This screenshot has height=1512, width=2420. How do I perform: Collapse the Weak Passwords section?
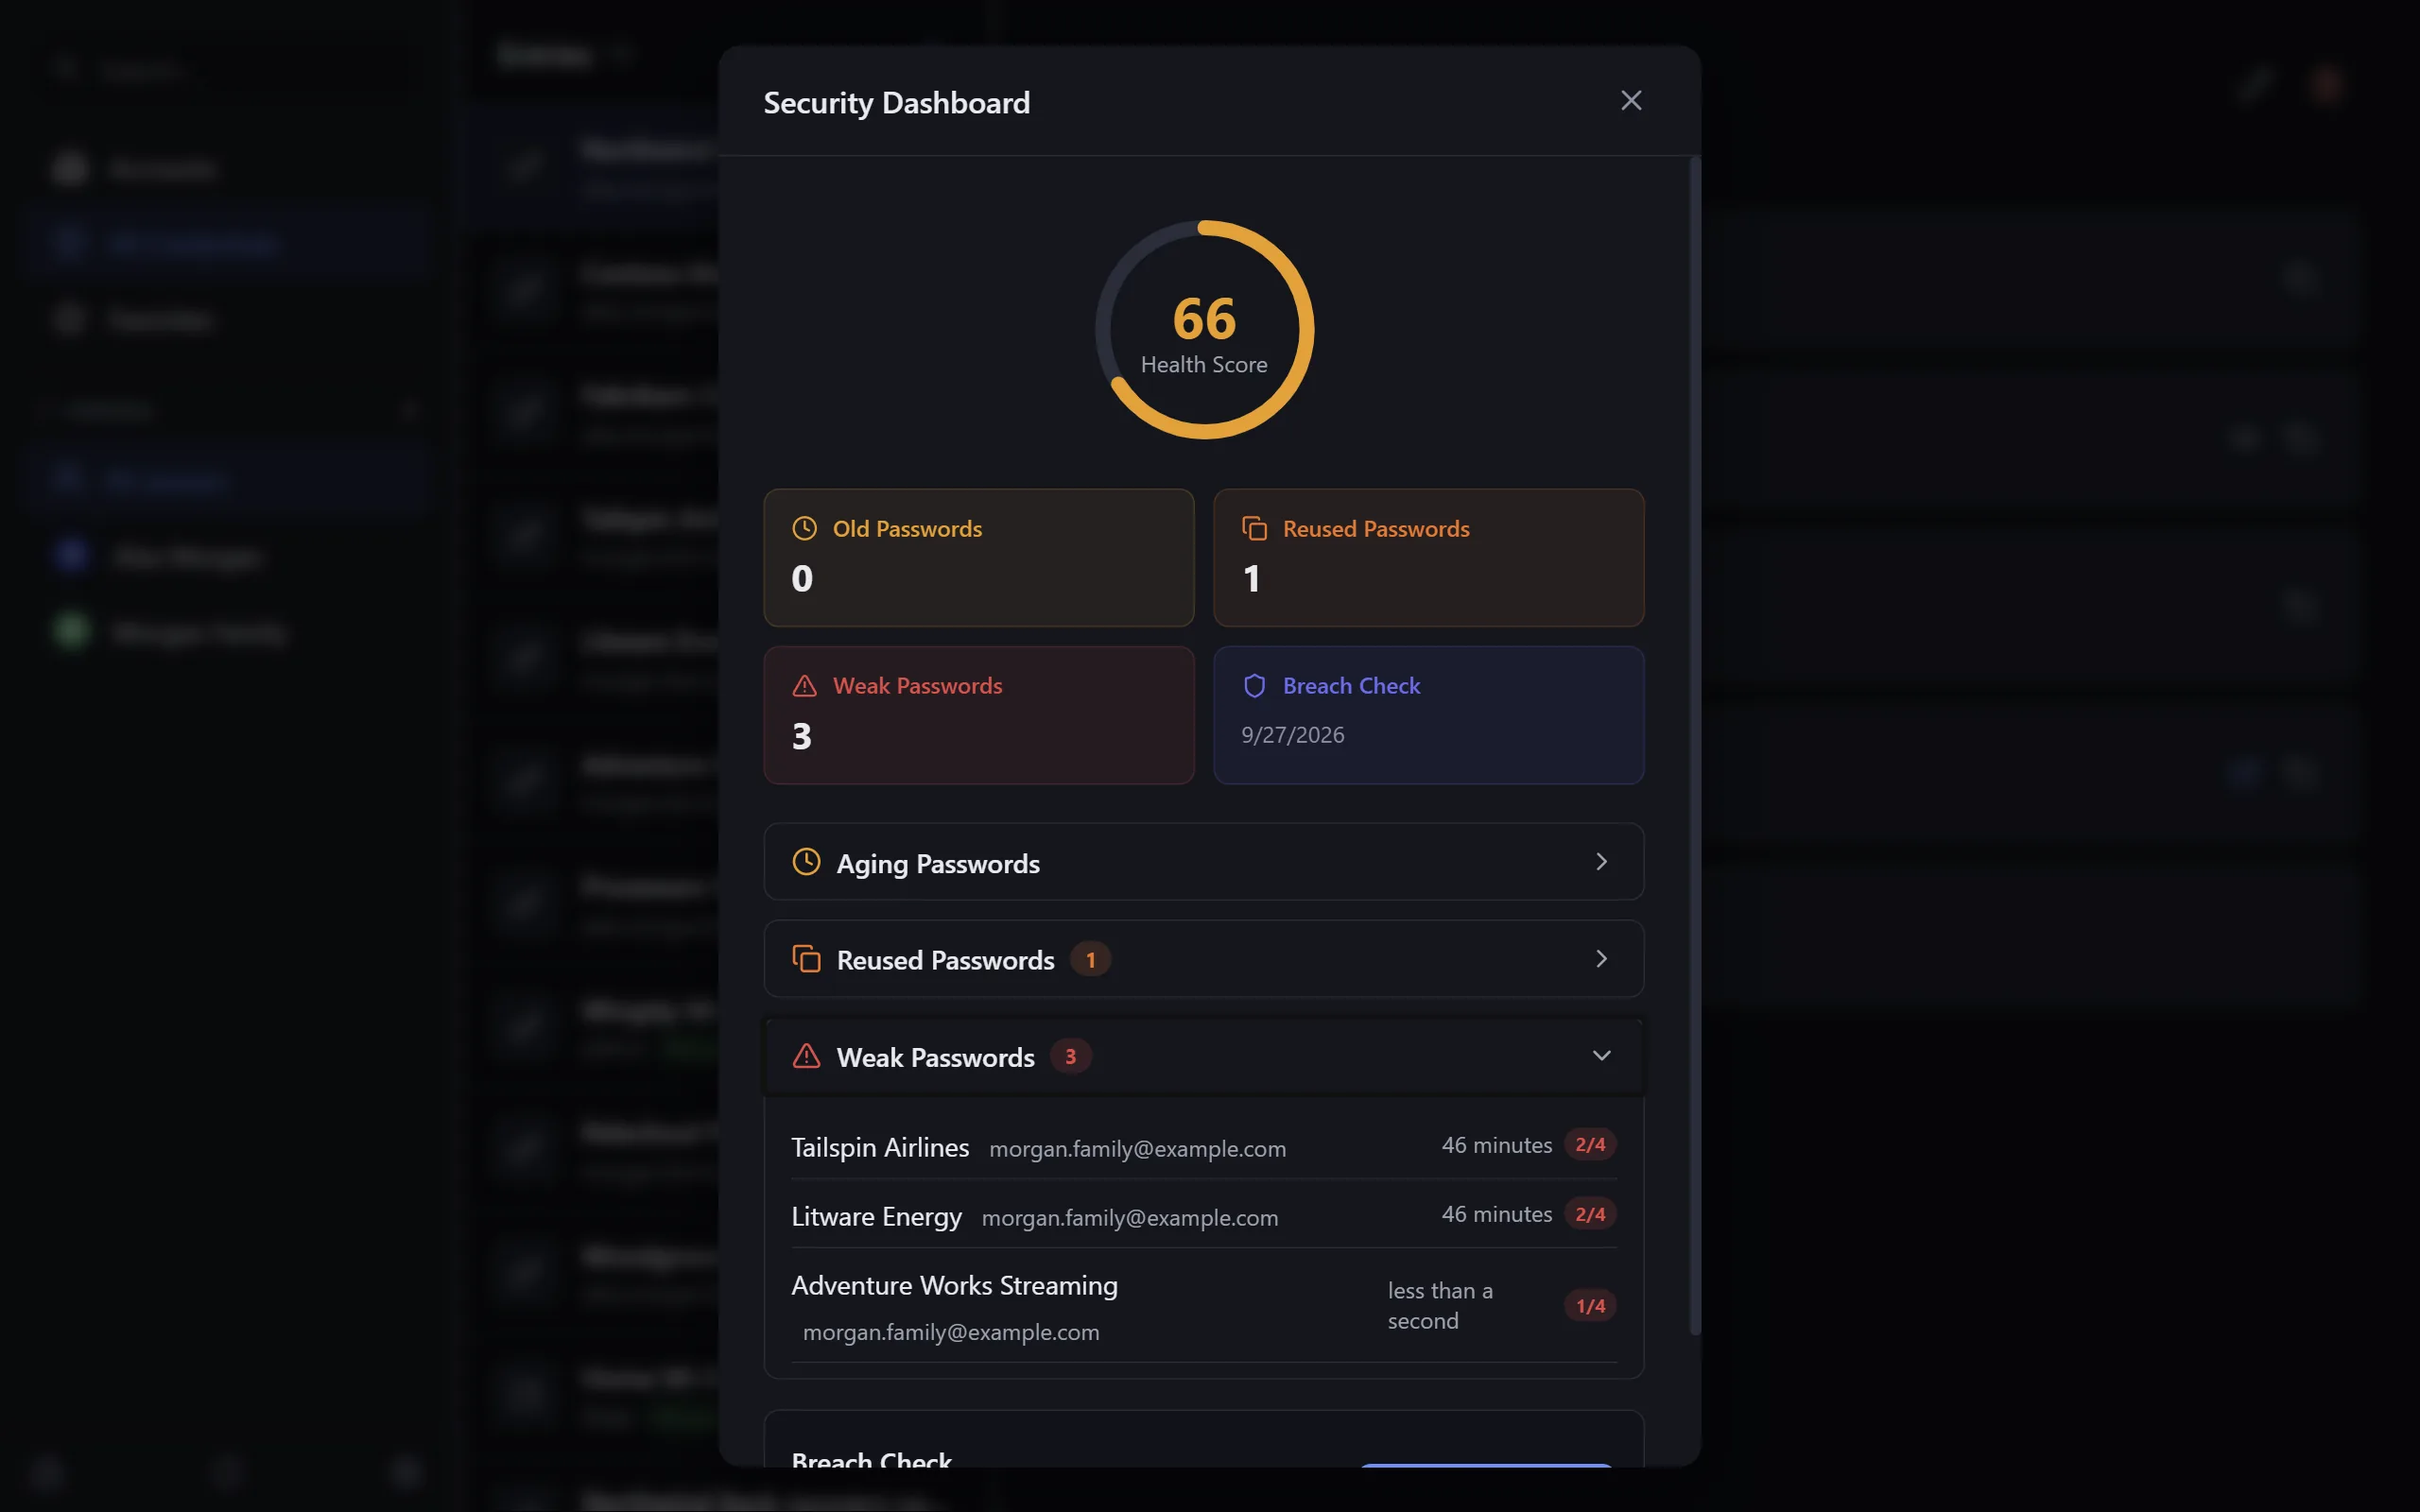click(1204, 1056)
